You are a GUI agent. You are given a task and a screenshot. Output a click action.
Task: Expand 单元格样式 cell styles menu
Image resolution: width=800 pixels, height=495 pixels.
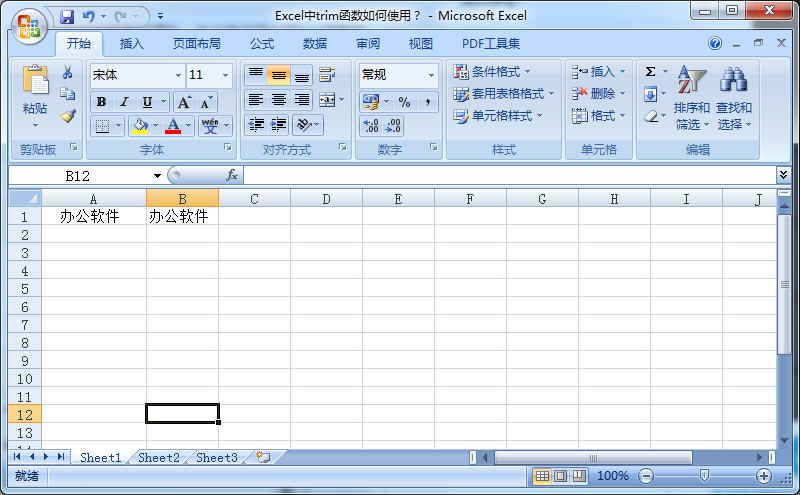pyautogui.click(x=497, y=116)
